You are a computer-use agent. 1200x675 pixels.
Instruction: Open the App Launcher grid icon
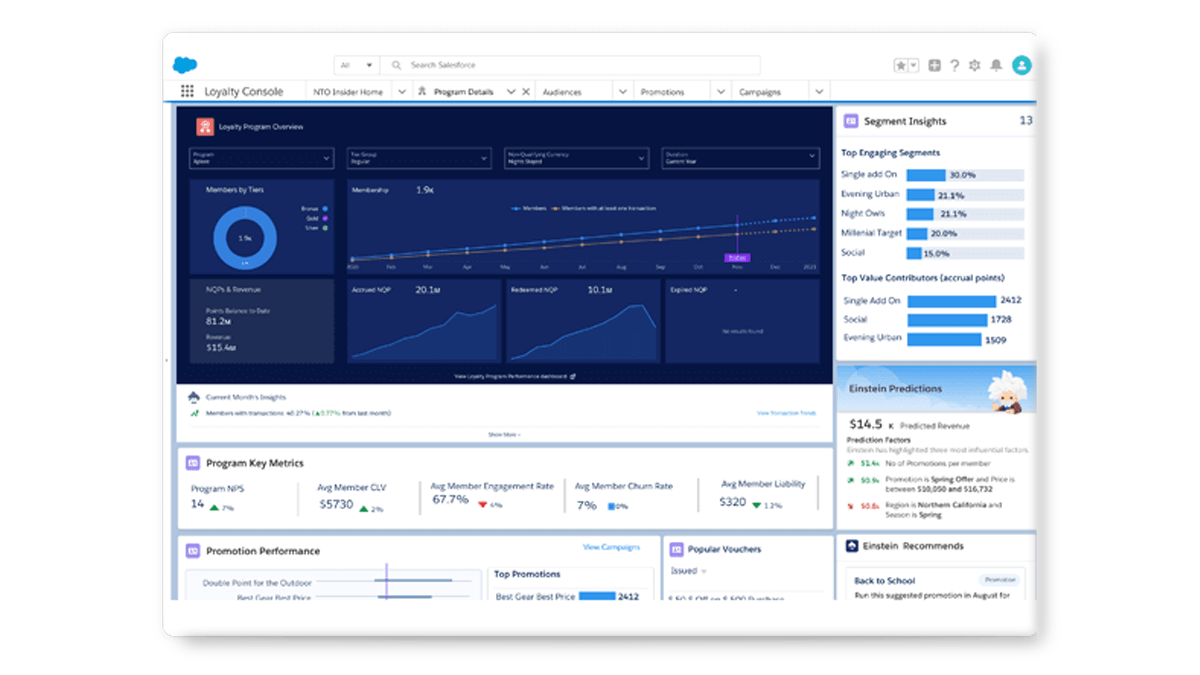[187, 92]
